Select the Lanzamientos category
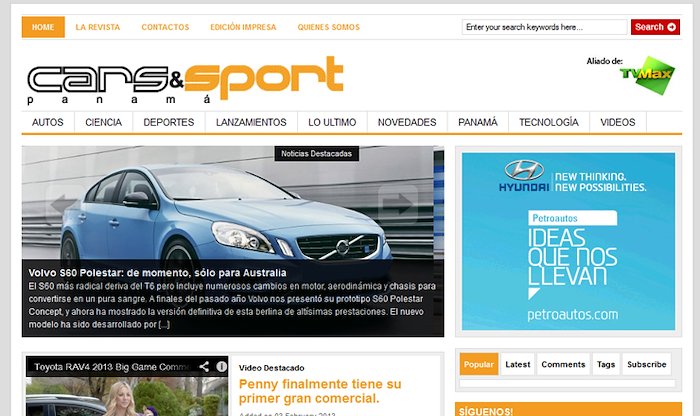This screenshot has height=416, width=700. (251, 122)
